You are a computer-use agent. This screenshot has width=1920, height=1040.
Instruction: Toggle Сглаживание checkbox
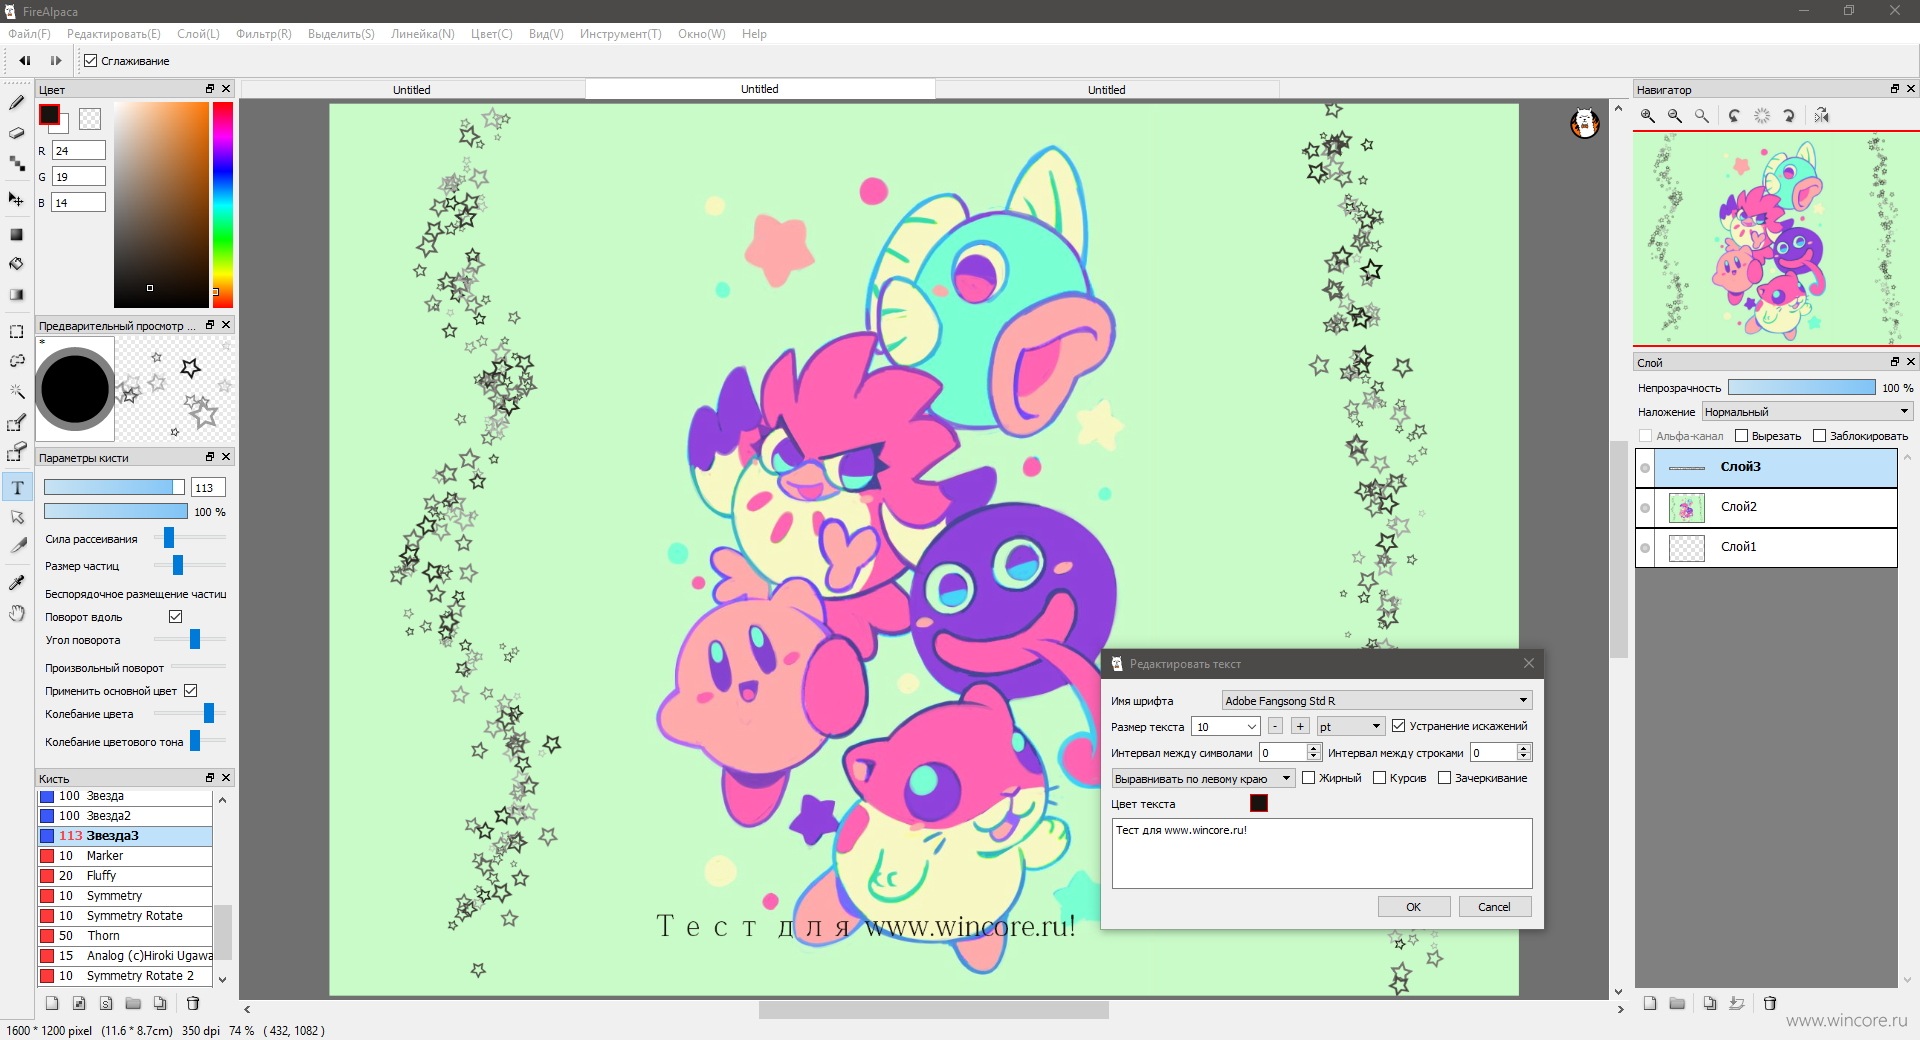coord(91,61)
